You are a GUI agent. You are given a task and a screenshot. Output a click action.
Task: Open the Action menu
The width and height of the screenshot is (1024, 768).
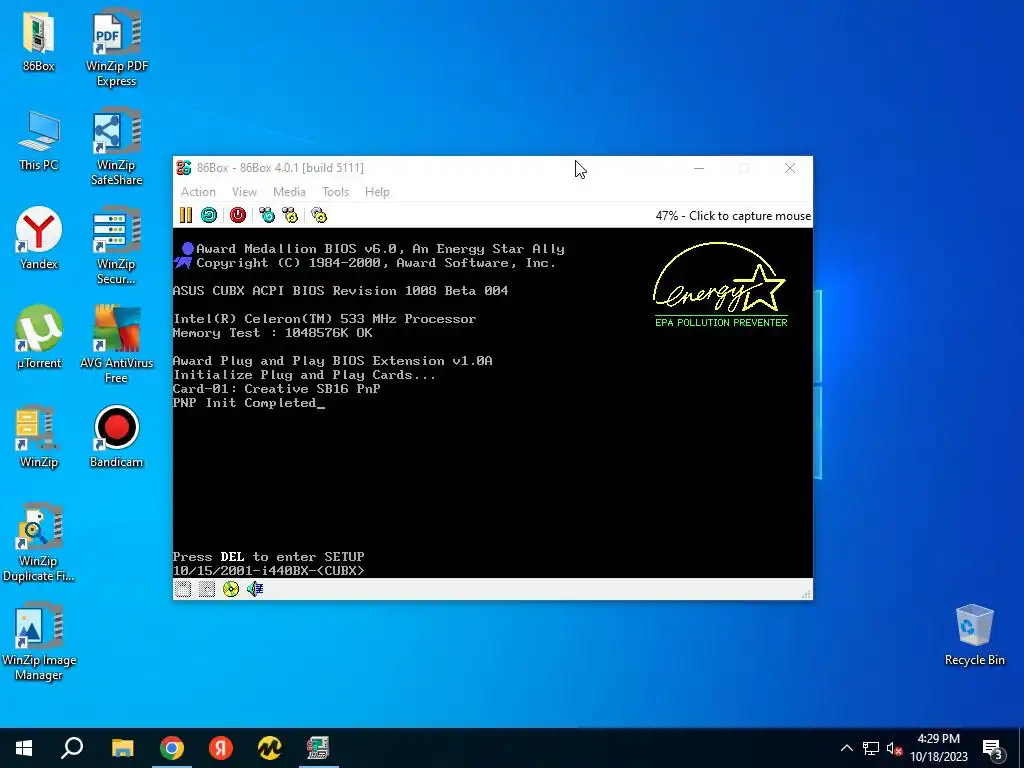[x=198, y=191]
